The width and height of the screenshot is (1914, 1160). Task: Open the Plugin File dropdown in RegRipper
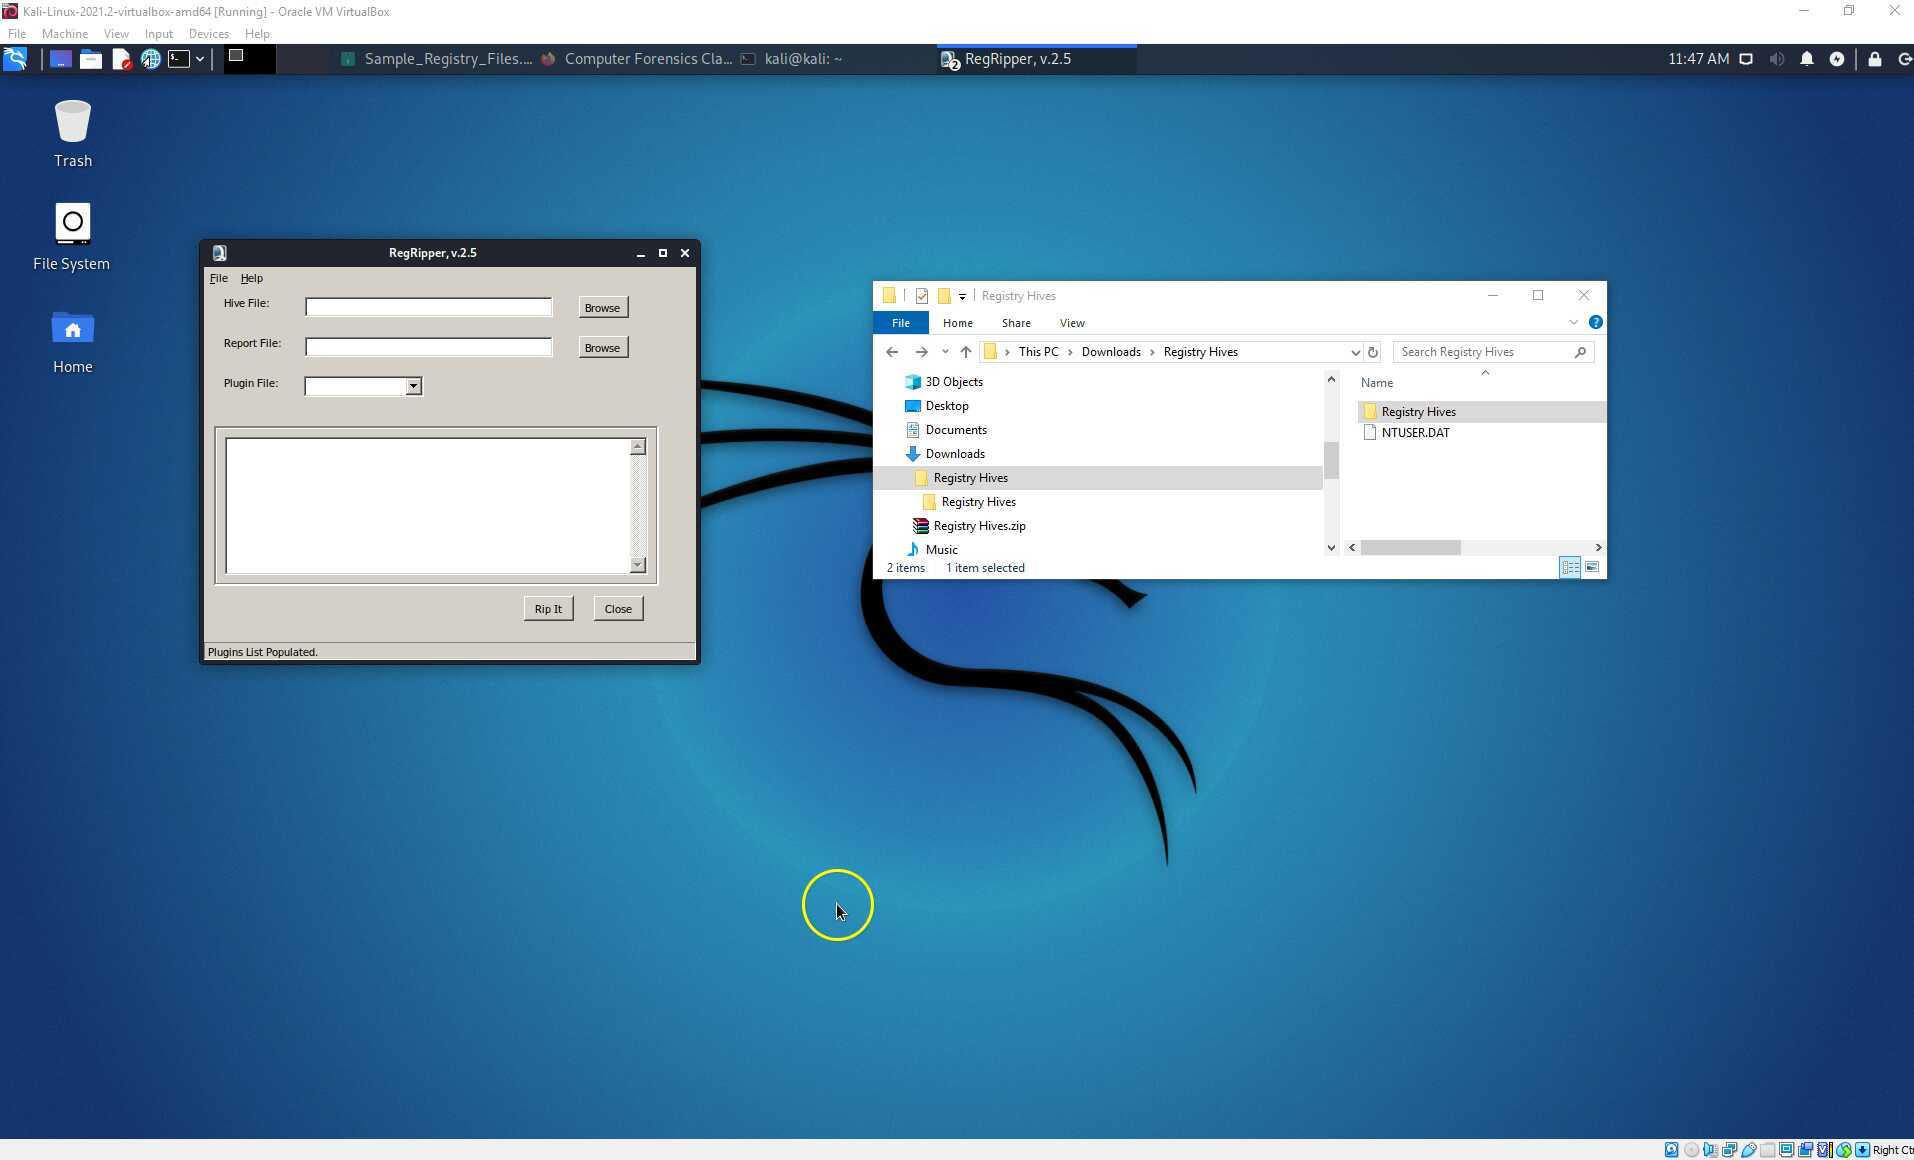coord(413,385)
